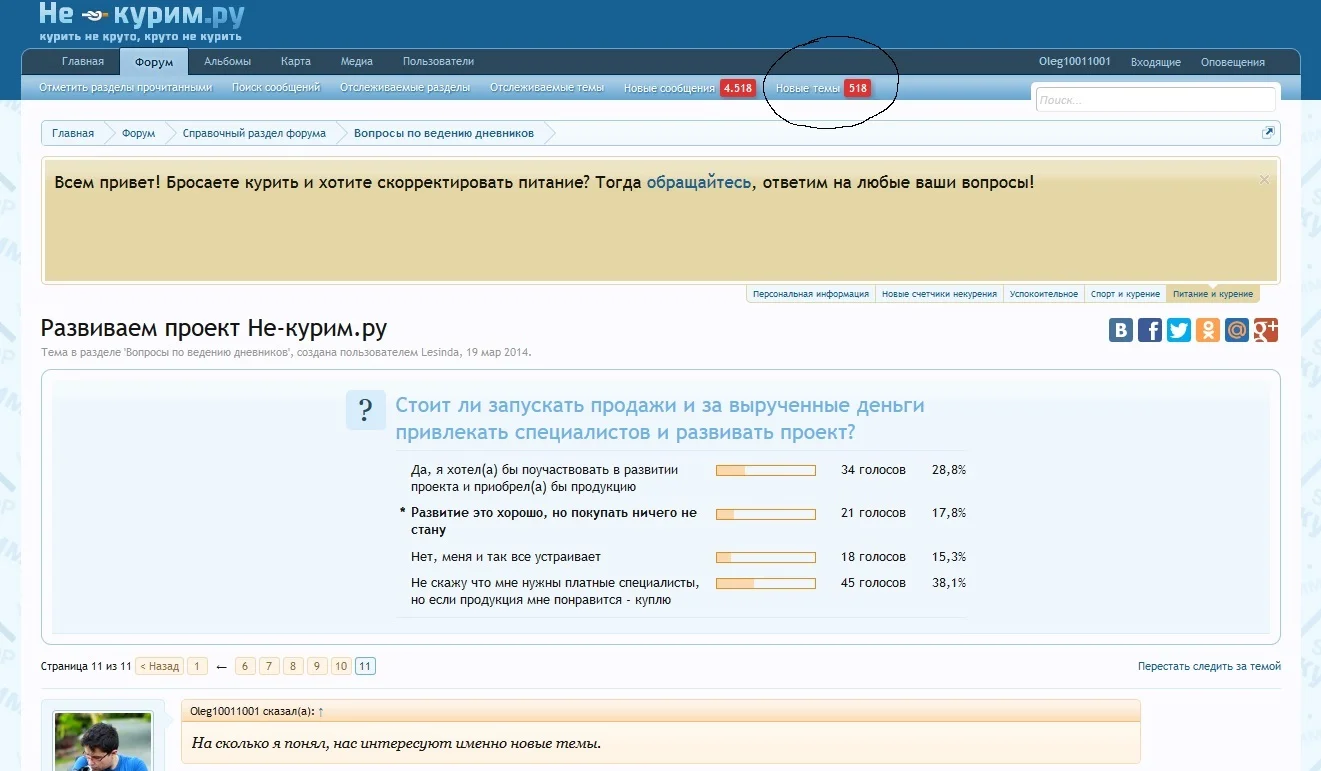
Task: Share topic on VKontakte icon
Action: coord(1121,330)
